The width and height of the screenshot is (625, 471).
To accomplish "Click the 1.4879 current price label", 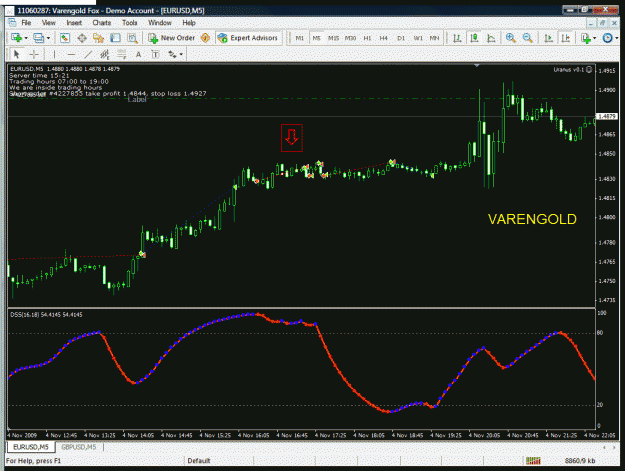I will pos(607,116).
